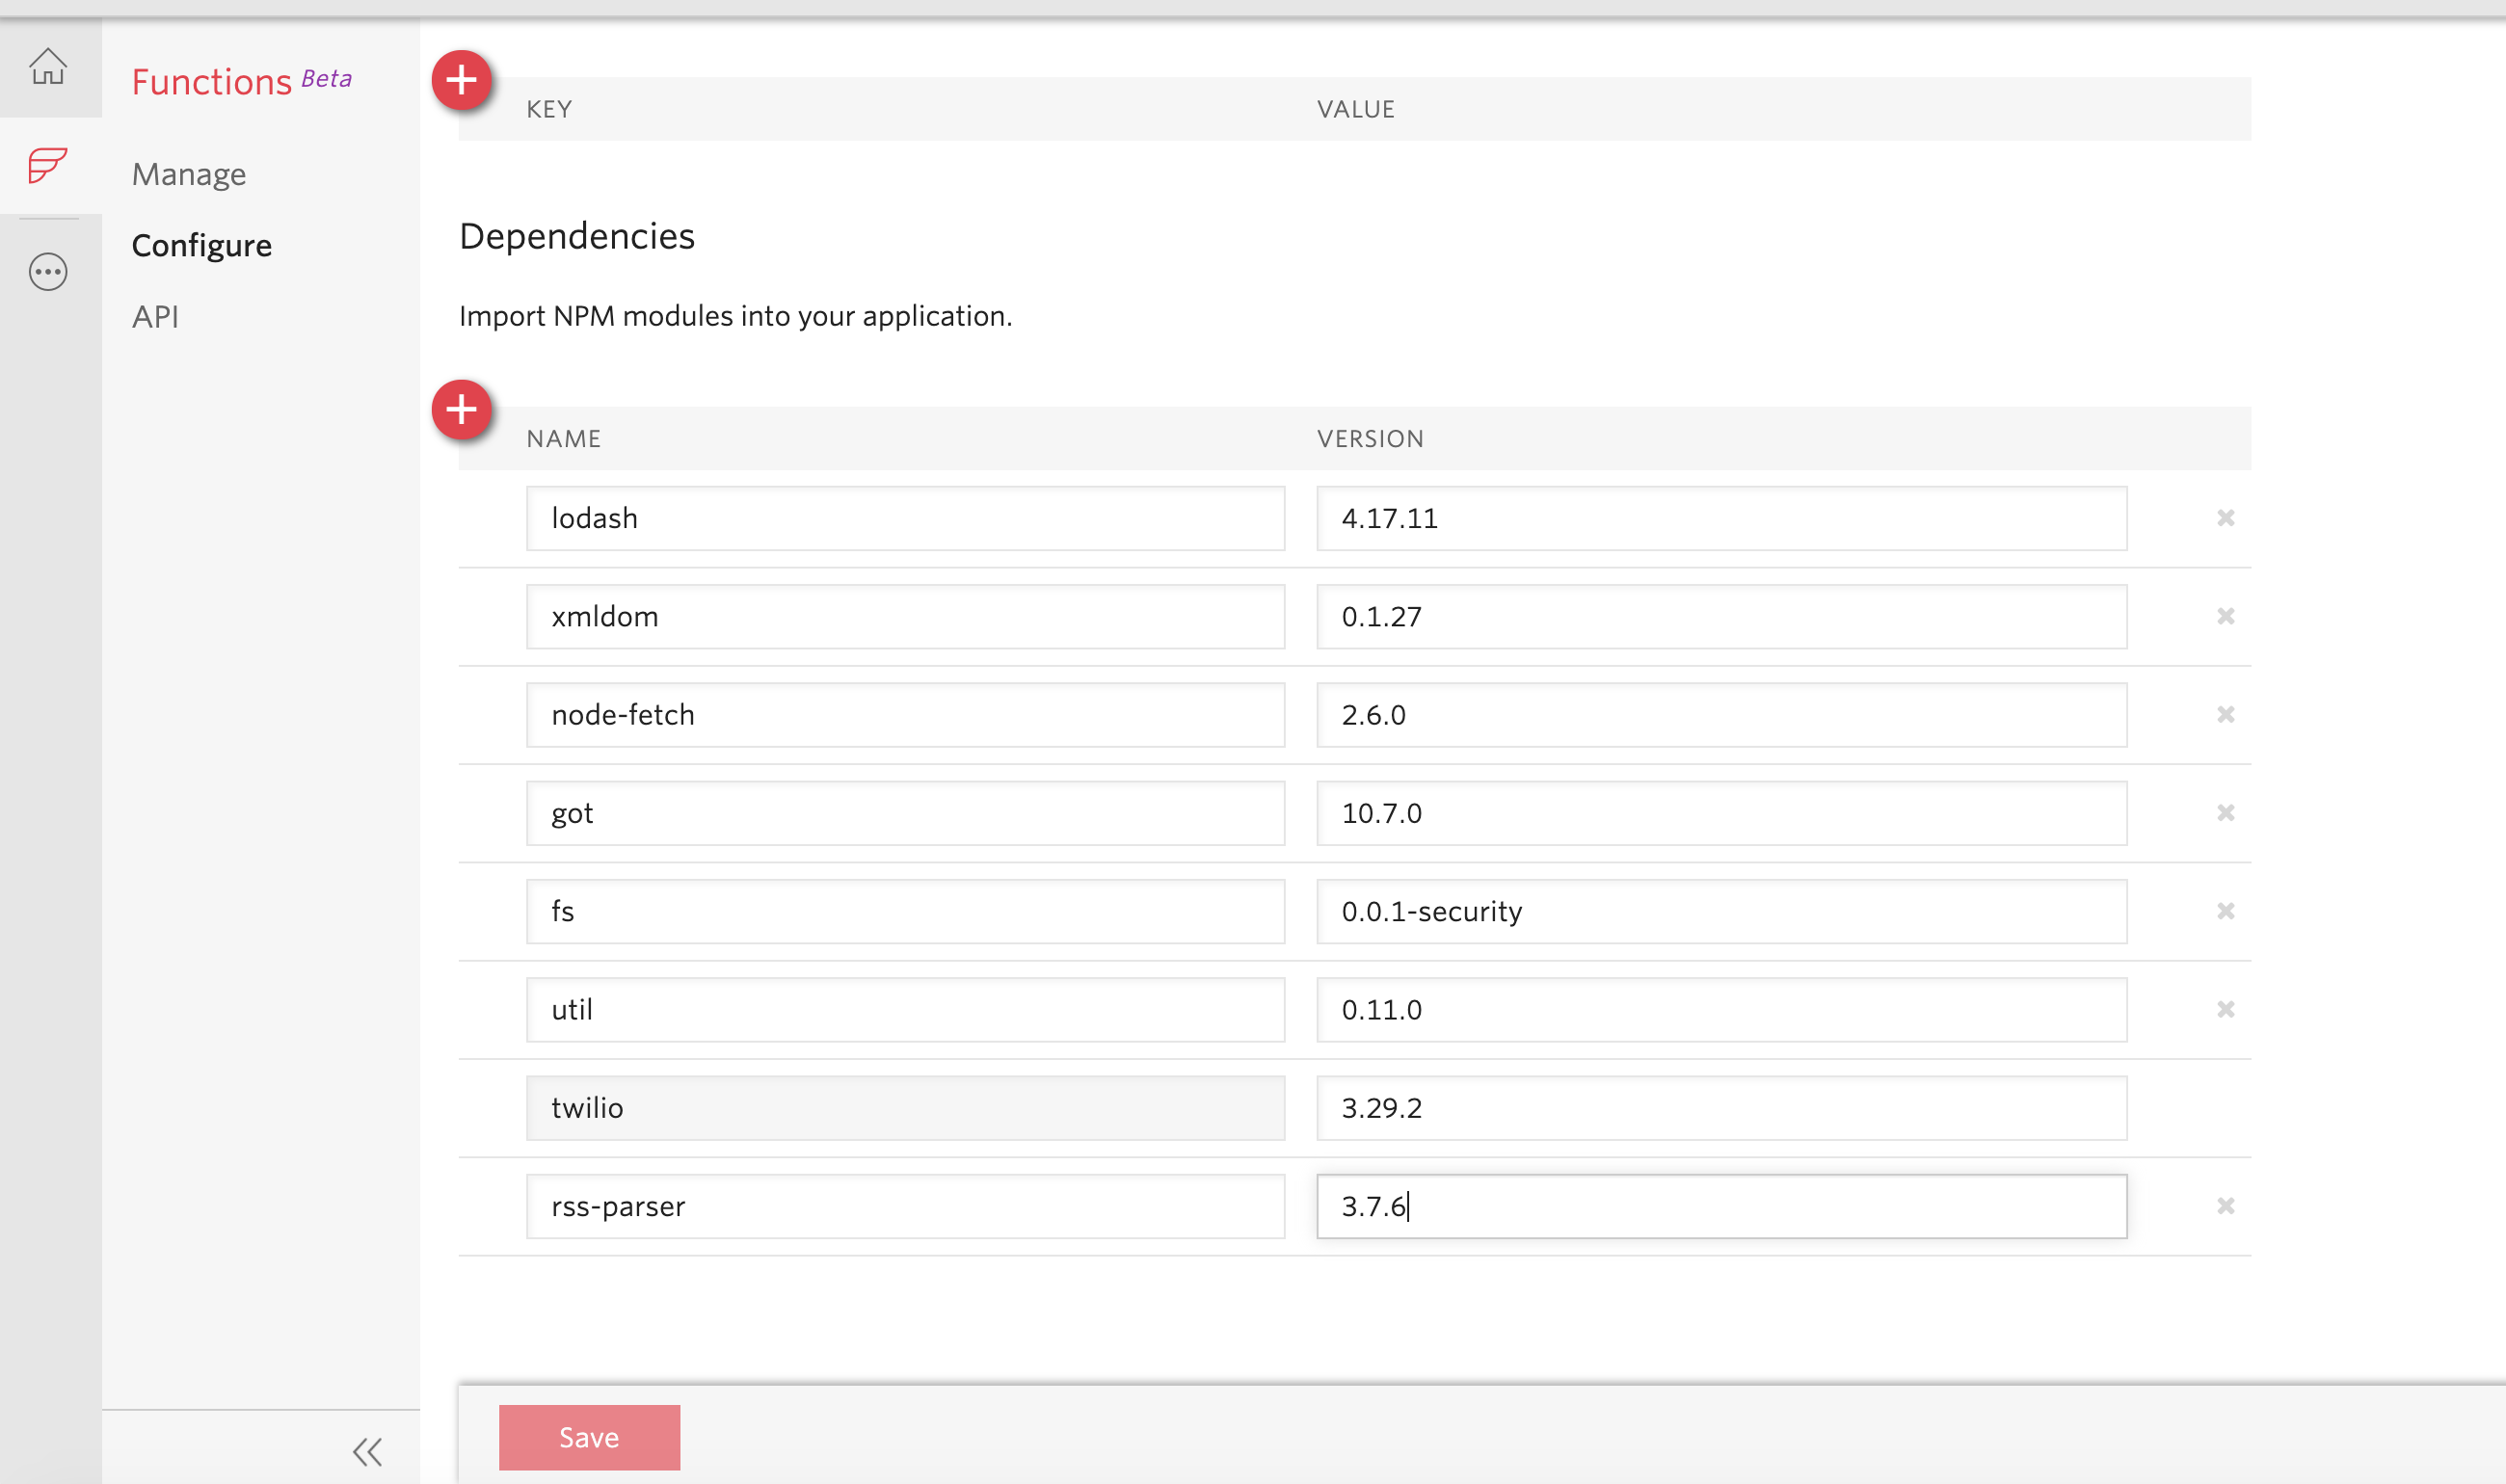Image resolution: width=2506 pixels, height=1484 pixels.
Task: Click the plus icon to add environment variable
Action: 462,82
